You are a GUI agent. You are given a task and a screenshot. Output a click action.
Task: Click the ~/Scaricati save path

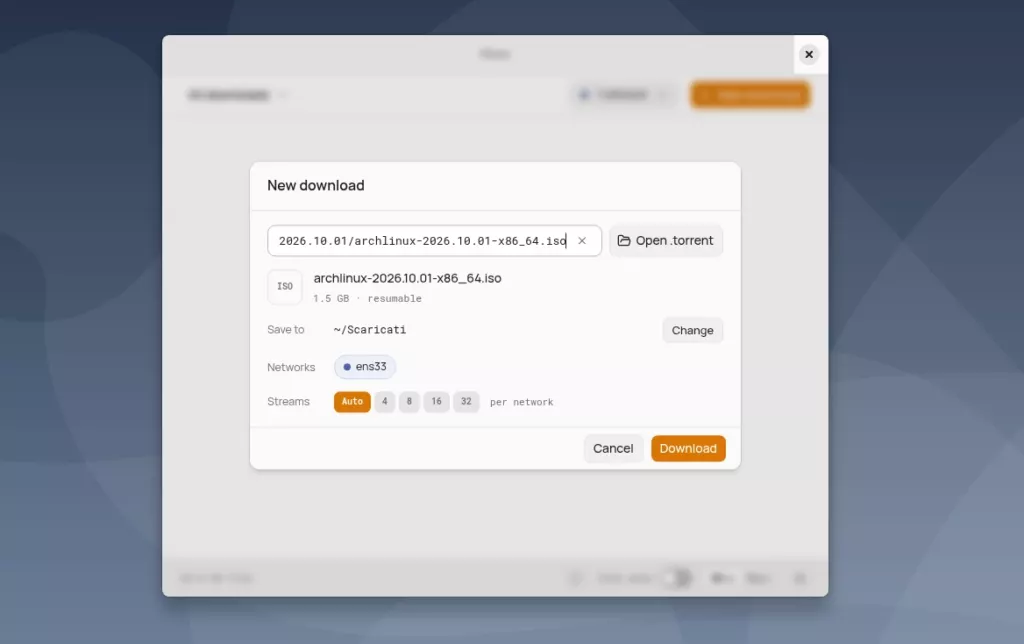tap(370, 330)
